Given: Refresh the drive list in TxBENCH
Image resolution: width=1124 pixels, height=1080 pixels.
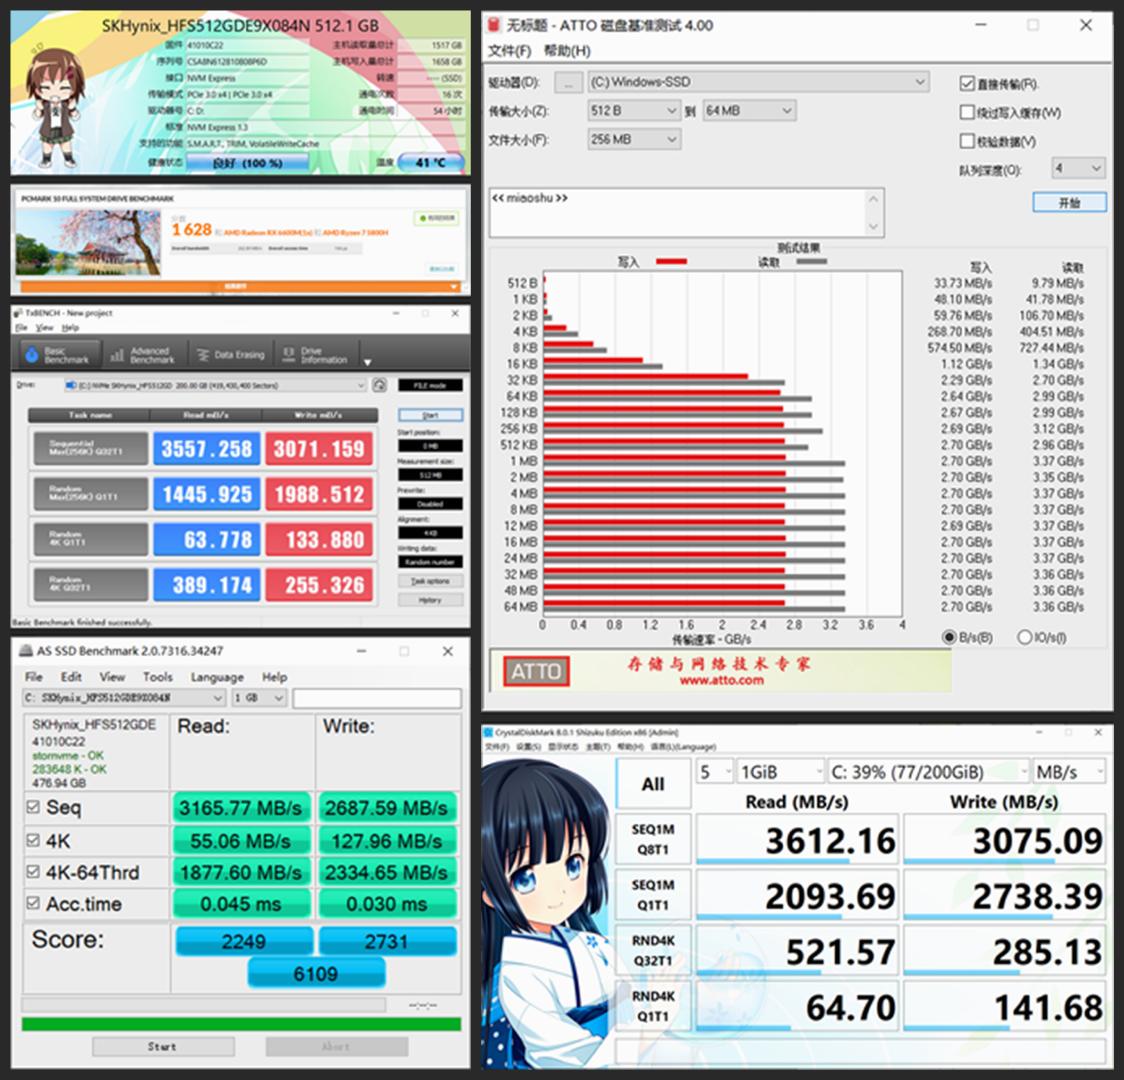Looking at the screenshot, I should tap(380, 384).
